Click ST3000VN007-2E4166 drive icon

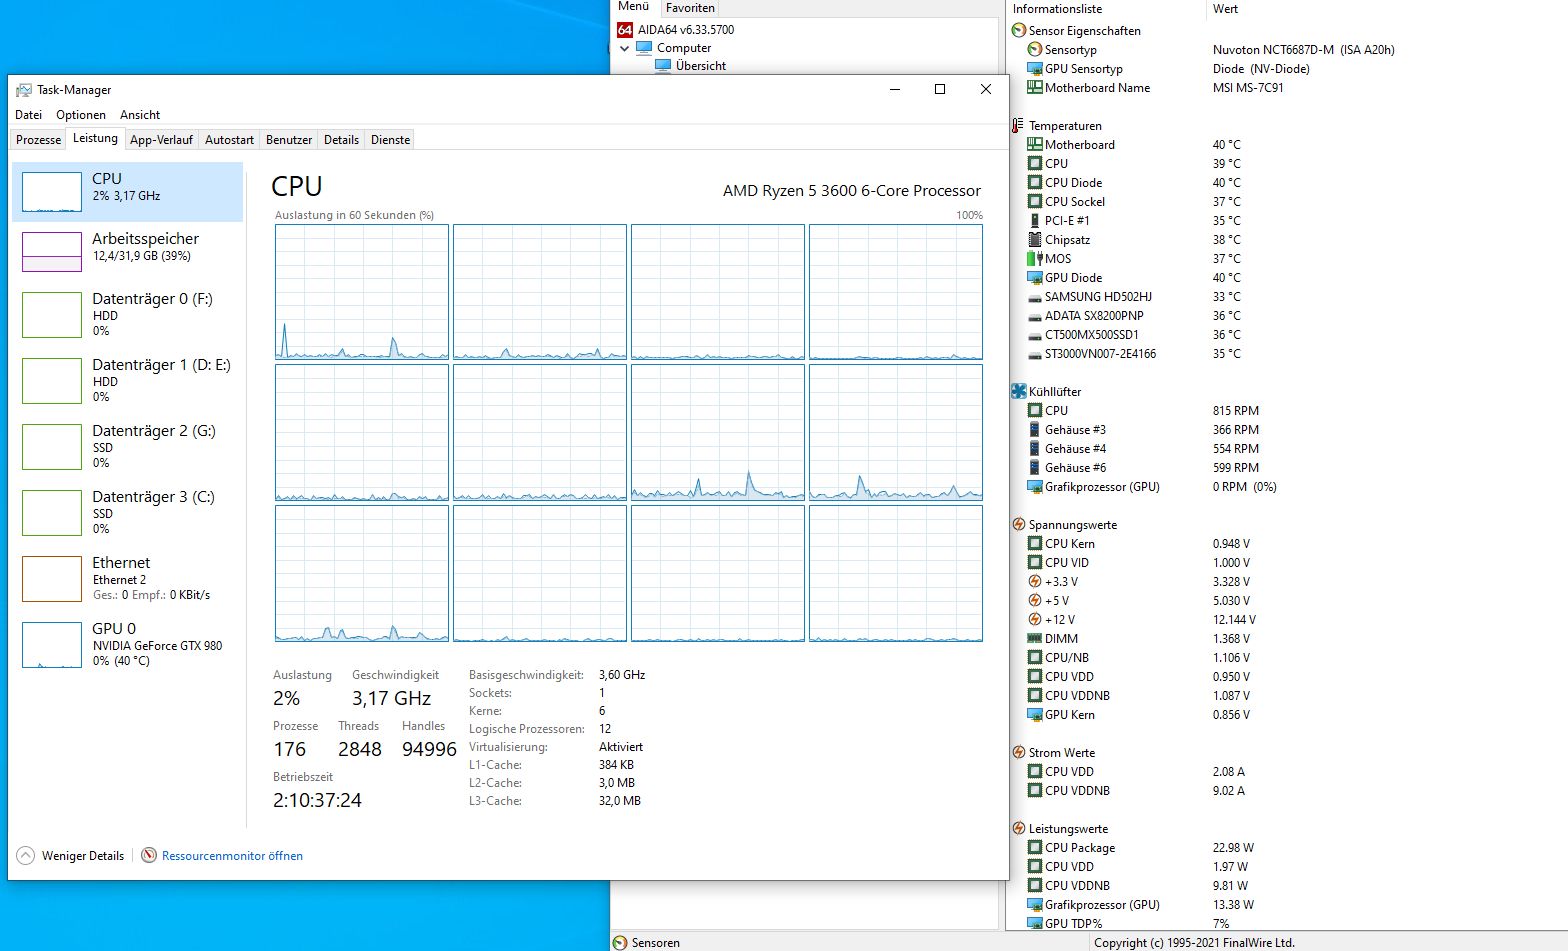pyautogui.click(x=1035, y=354)
